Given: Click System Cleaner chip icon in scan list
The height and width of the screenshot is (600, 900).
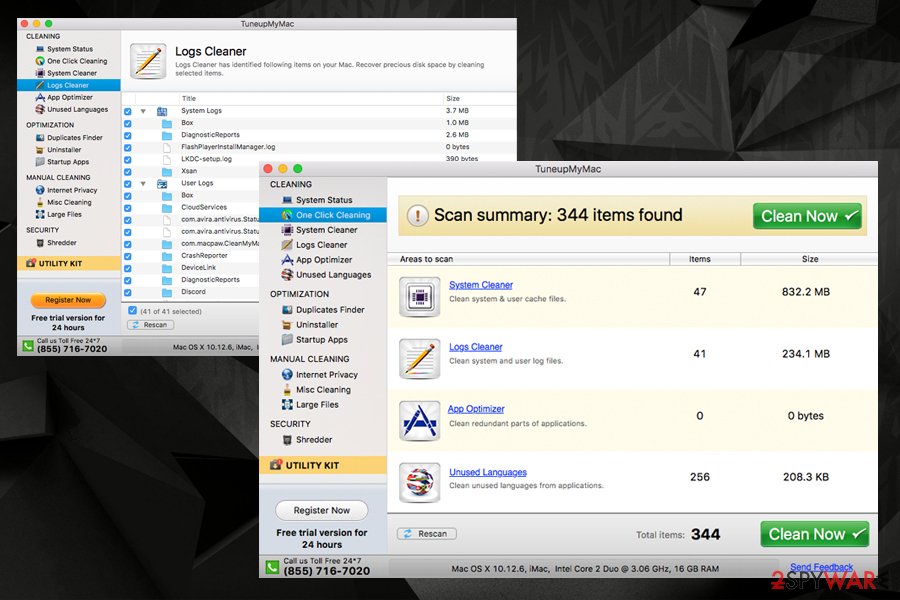Looking at the screenshot, I should (x=420, y=297).
